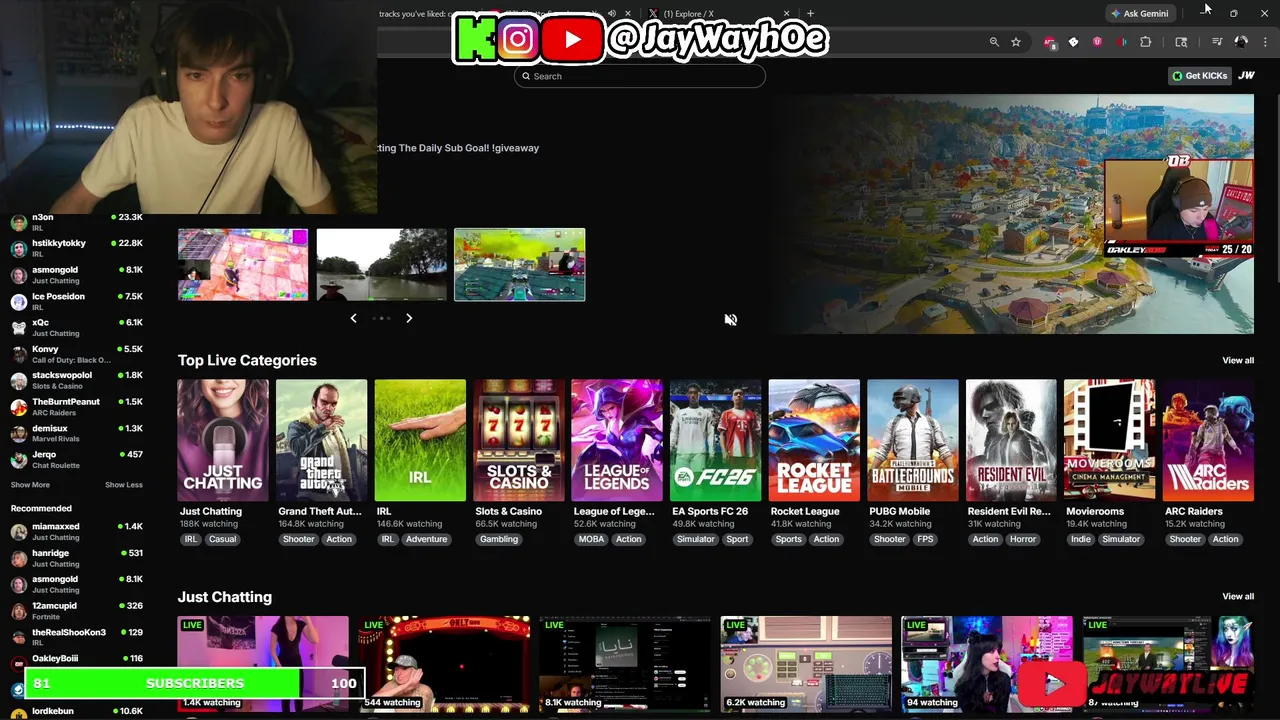Open the red ad-blocker extension icon
1280x720 pixels.
(1049, 42)
